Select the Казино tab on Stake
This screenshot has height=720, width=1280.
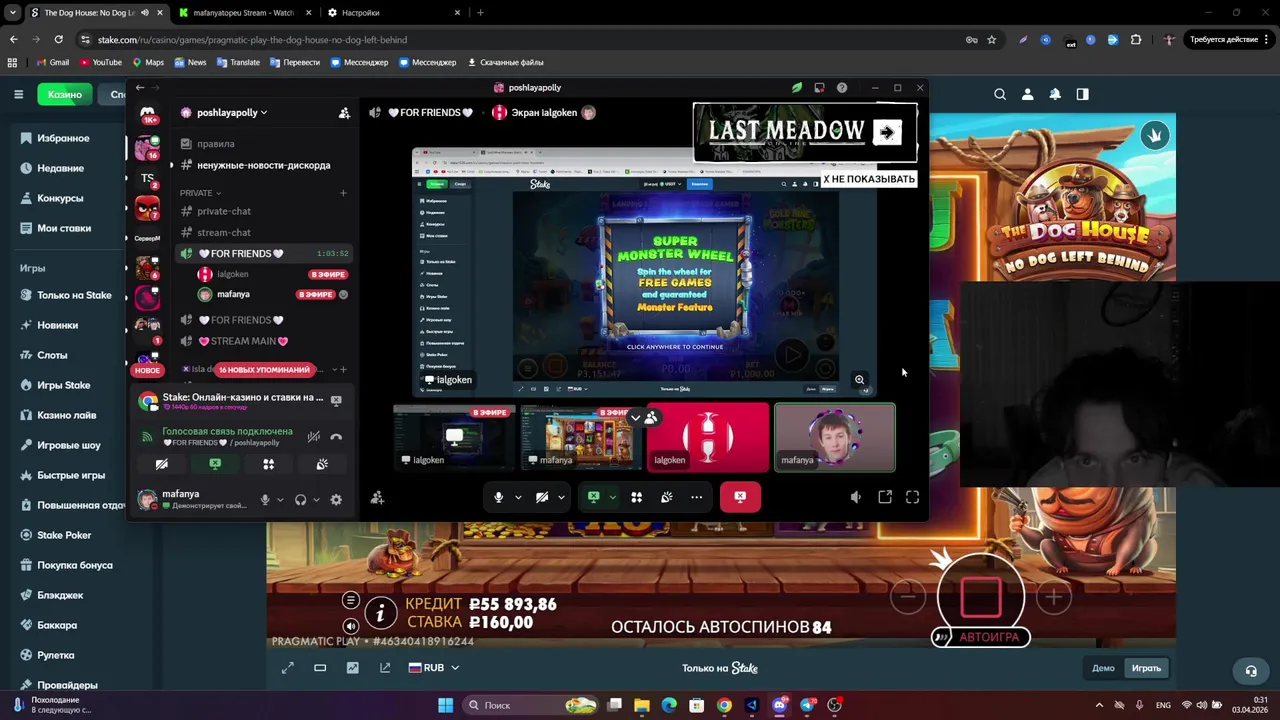[x=65, y=94]
